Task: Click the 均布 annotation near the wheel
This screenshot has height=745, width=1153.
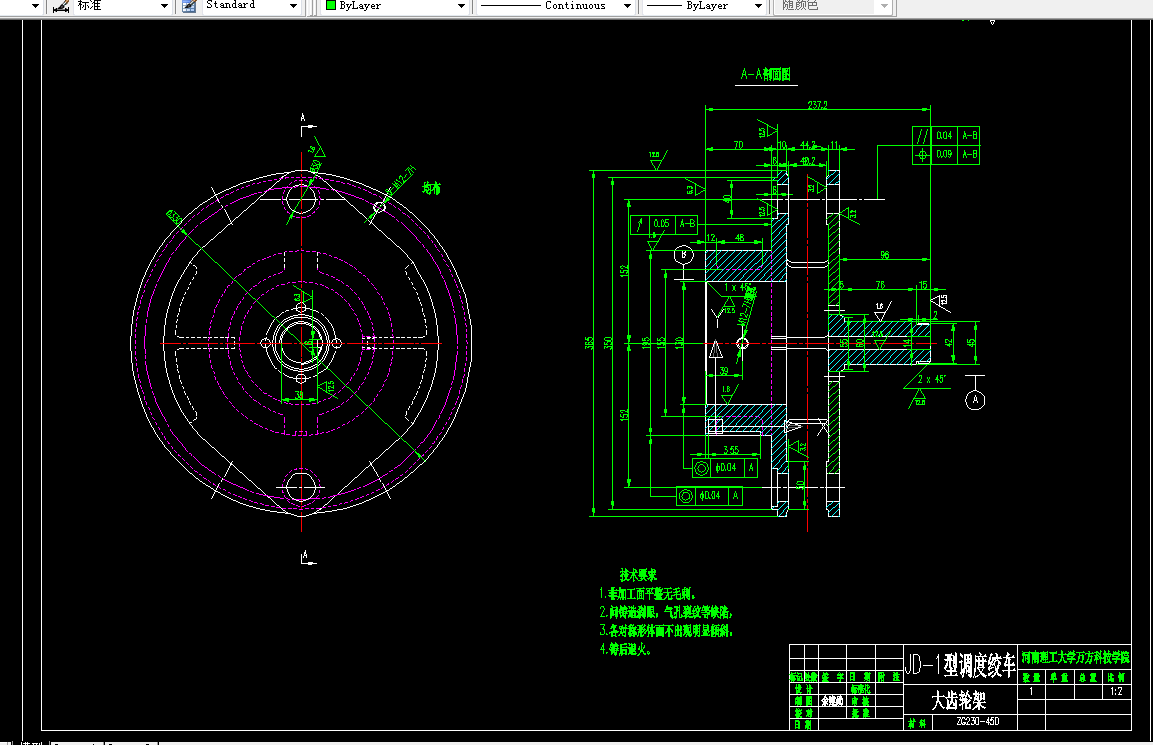Action: pyautogui.click(x=431, y=187)
